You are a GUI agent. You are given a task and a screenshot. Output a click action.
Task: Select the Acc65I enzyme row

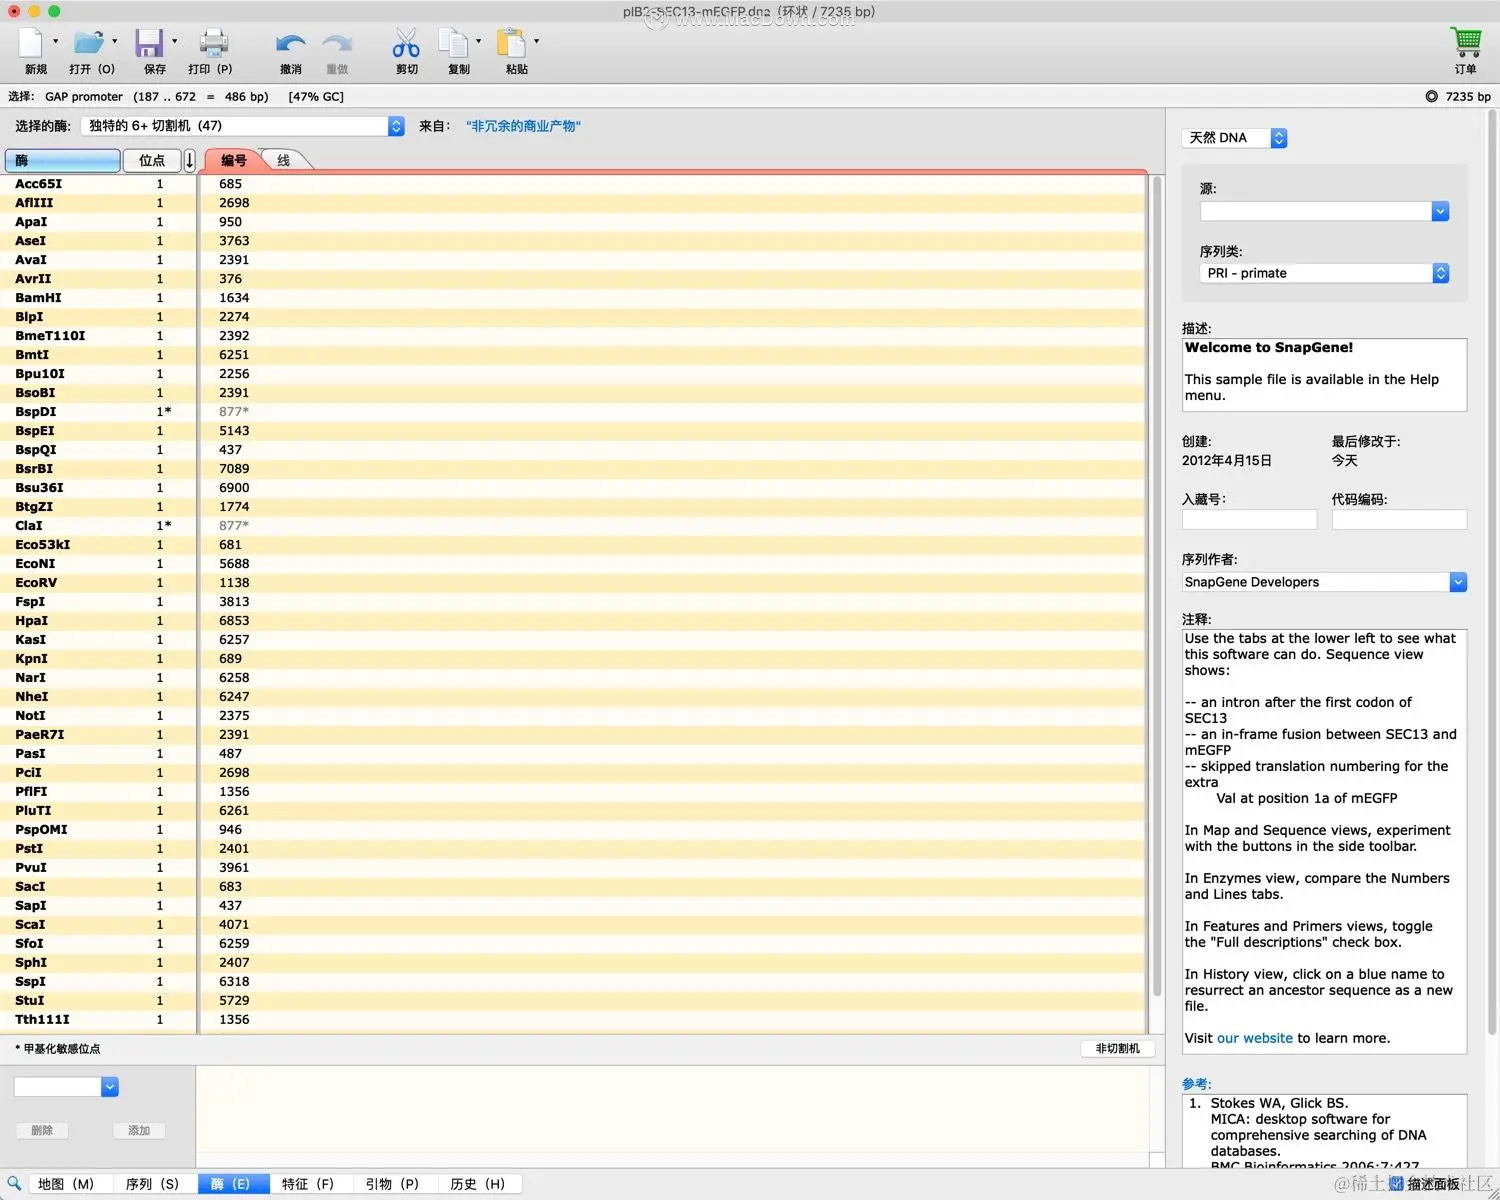(574, 184)
